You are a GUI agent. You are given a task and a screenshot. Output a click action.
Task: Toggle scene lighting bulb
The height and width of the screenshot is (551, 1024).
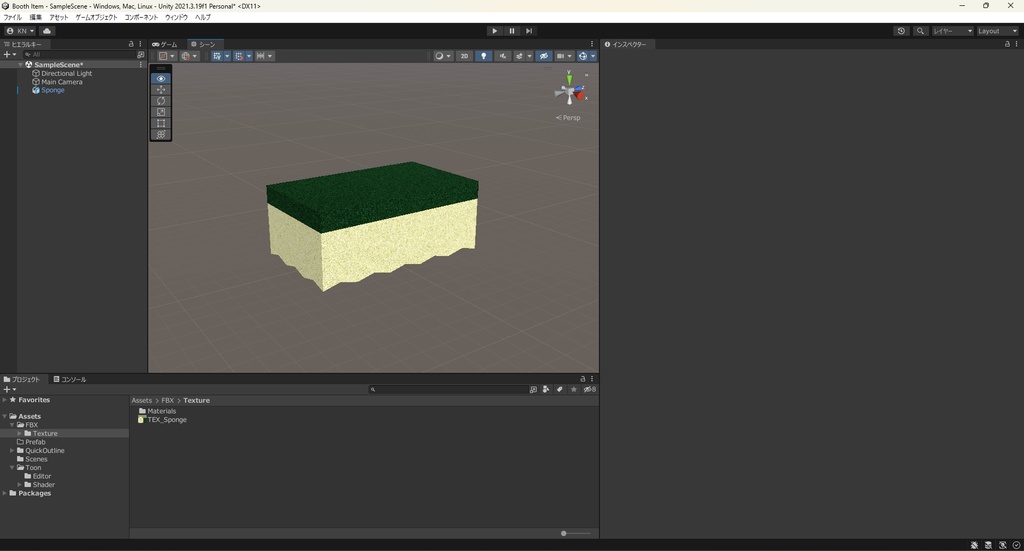(x=483, y=56)
